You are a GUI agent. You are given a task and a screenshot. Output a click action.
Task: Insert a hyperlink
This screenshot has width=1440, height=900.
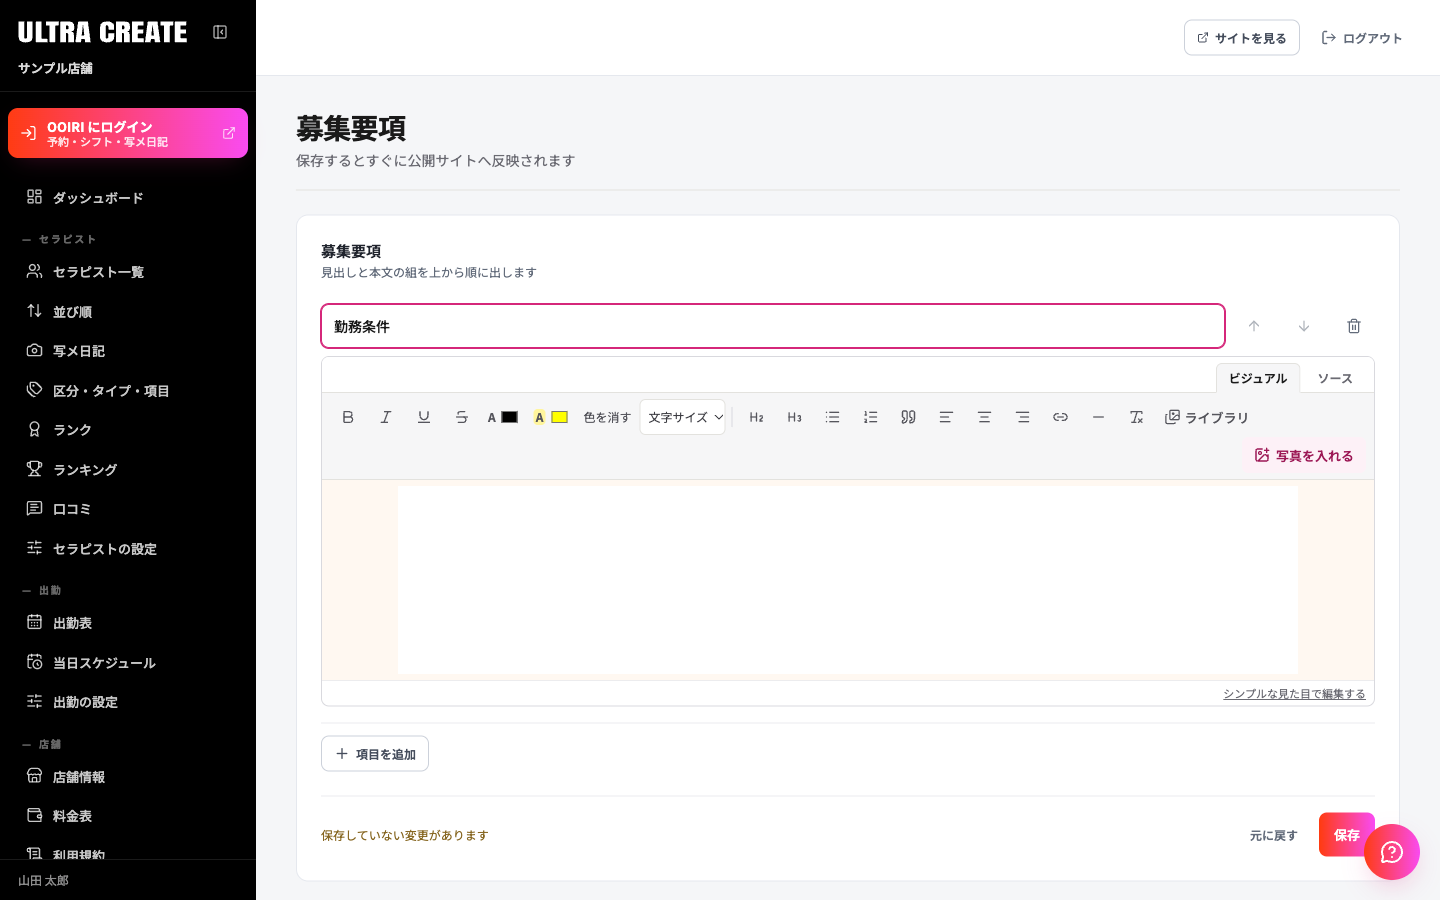click(1060, 417)
